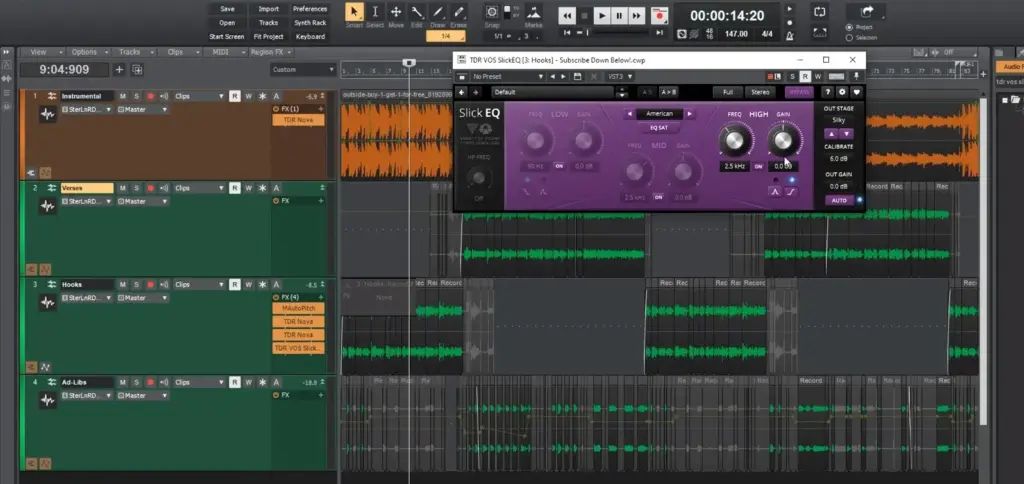
Task: Open SlickEQ settings gear
Action: (x=842, y=93)
